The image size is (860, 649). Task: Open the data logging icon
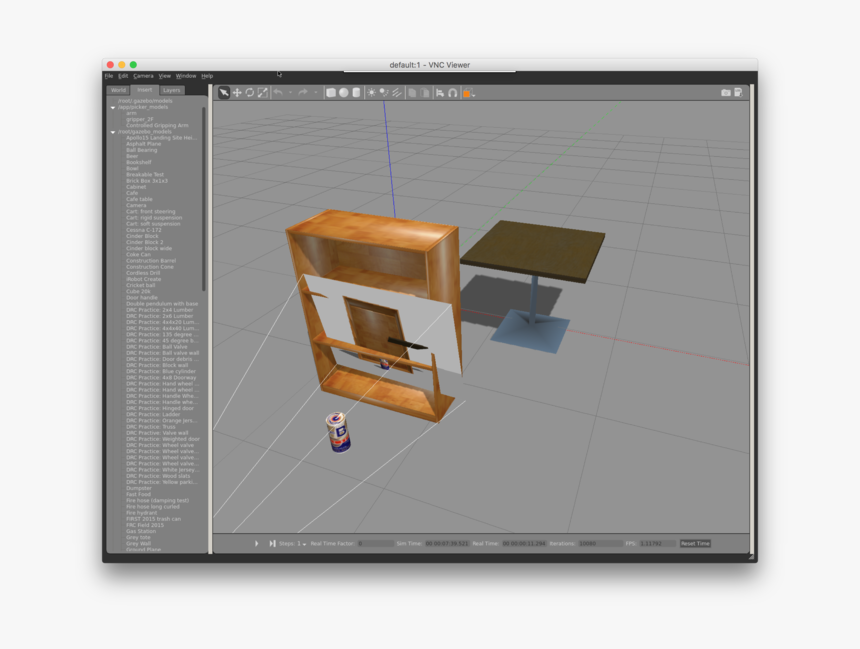click(x=738, y=93)
